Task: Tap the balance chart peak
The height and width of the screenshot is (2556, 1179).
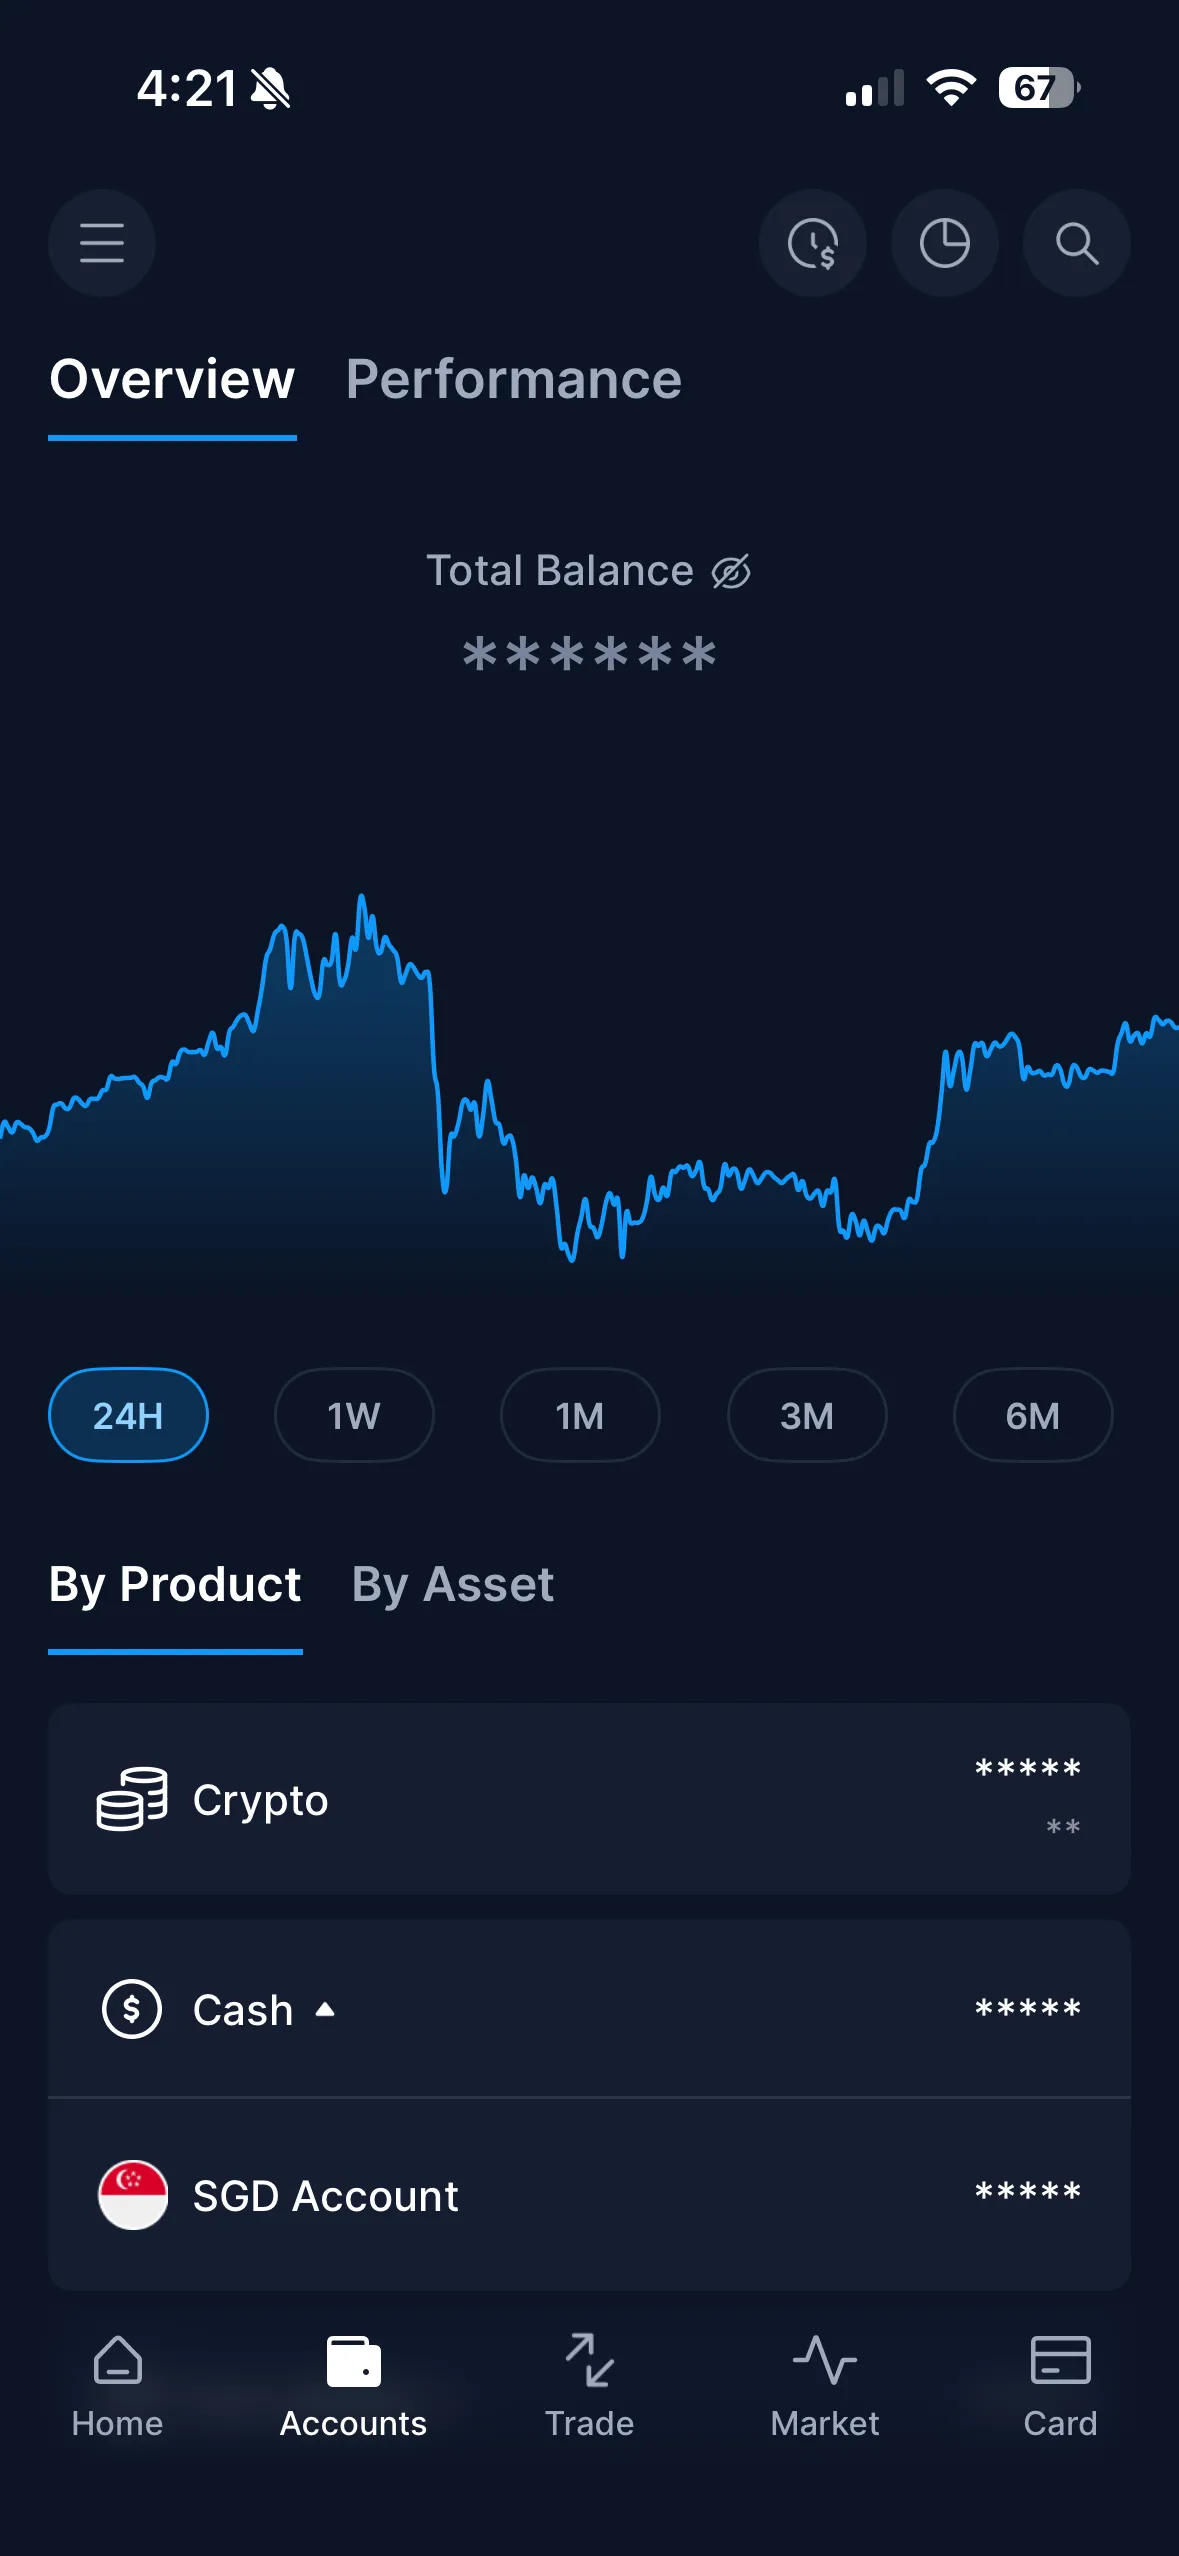Action: click(x=361, y=900)
